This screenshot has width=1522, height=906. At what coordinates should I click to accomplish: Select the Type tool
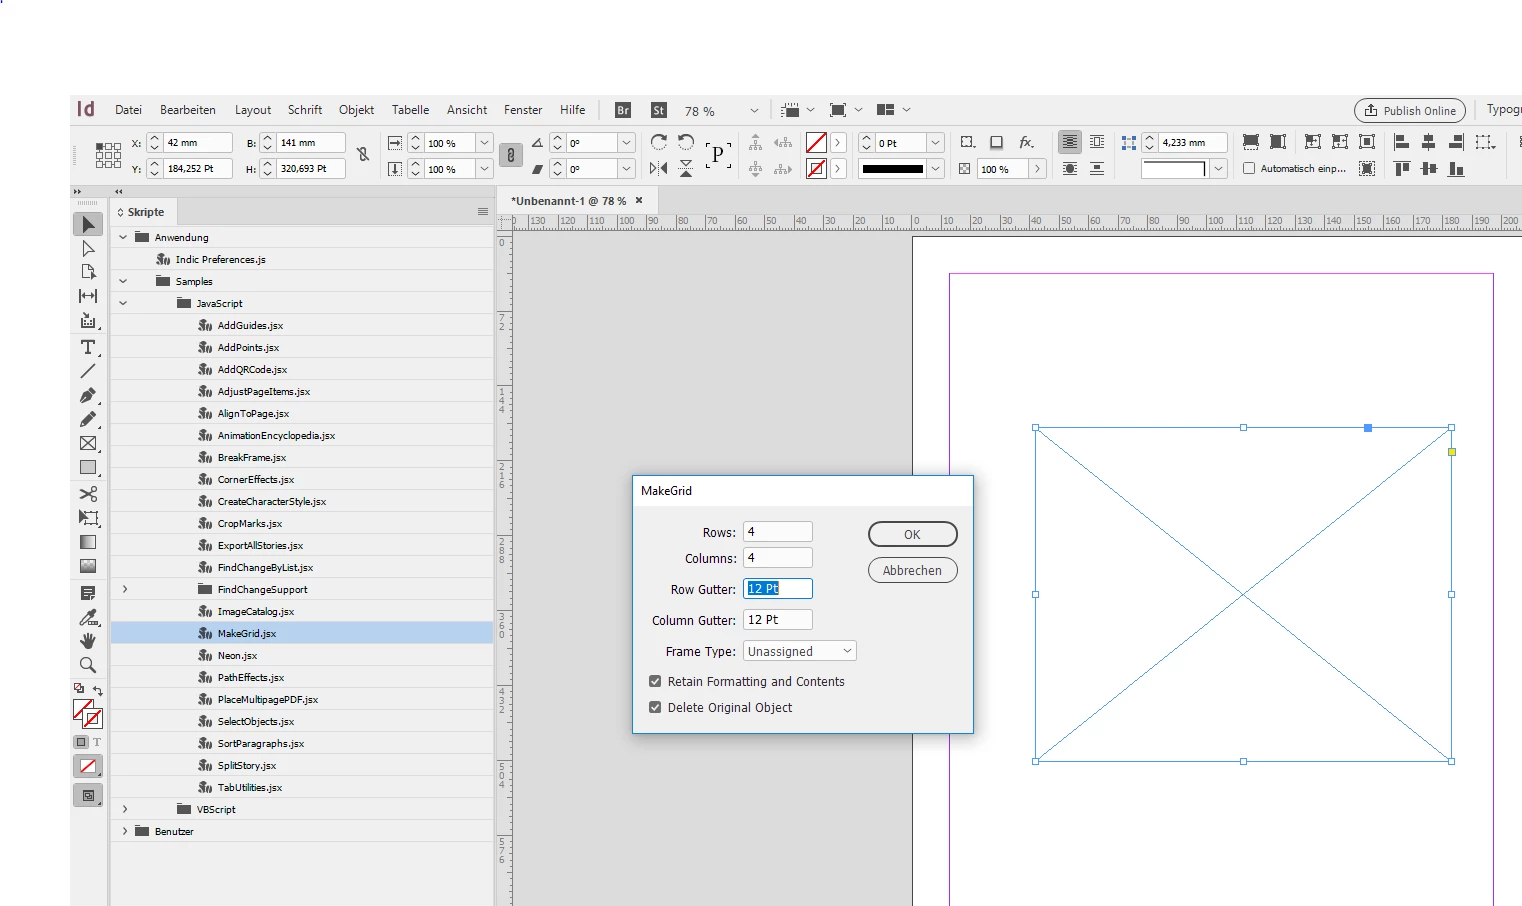pos(88,347)
